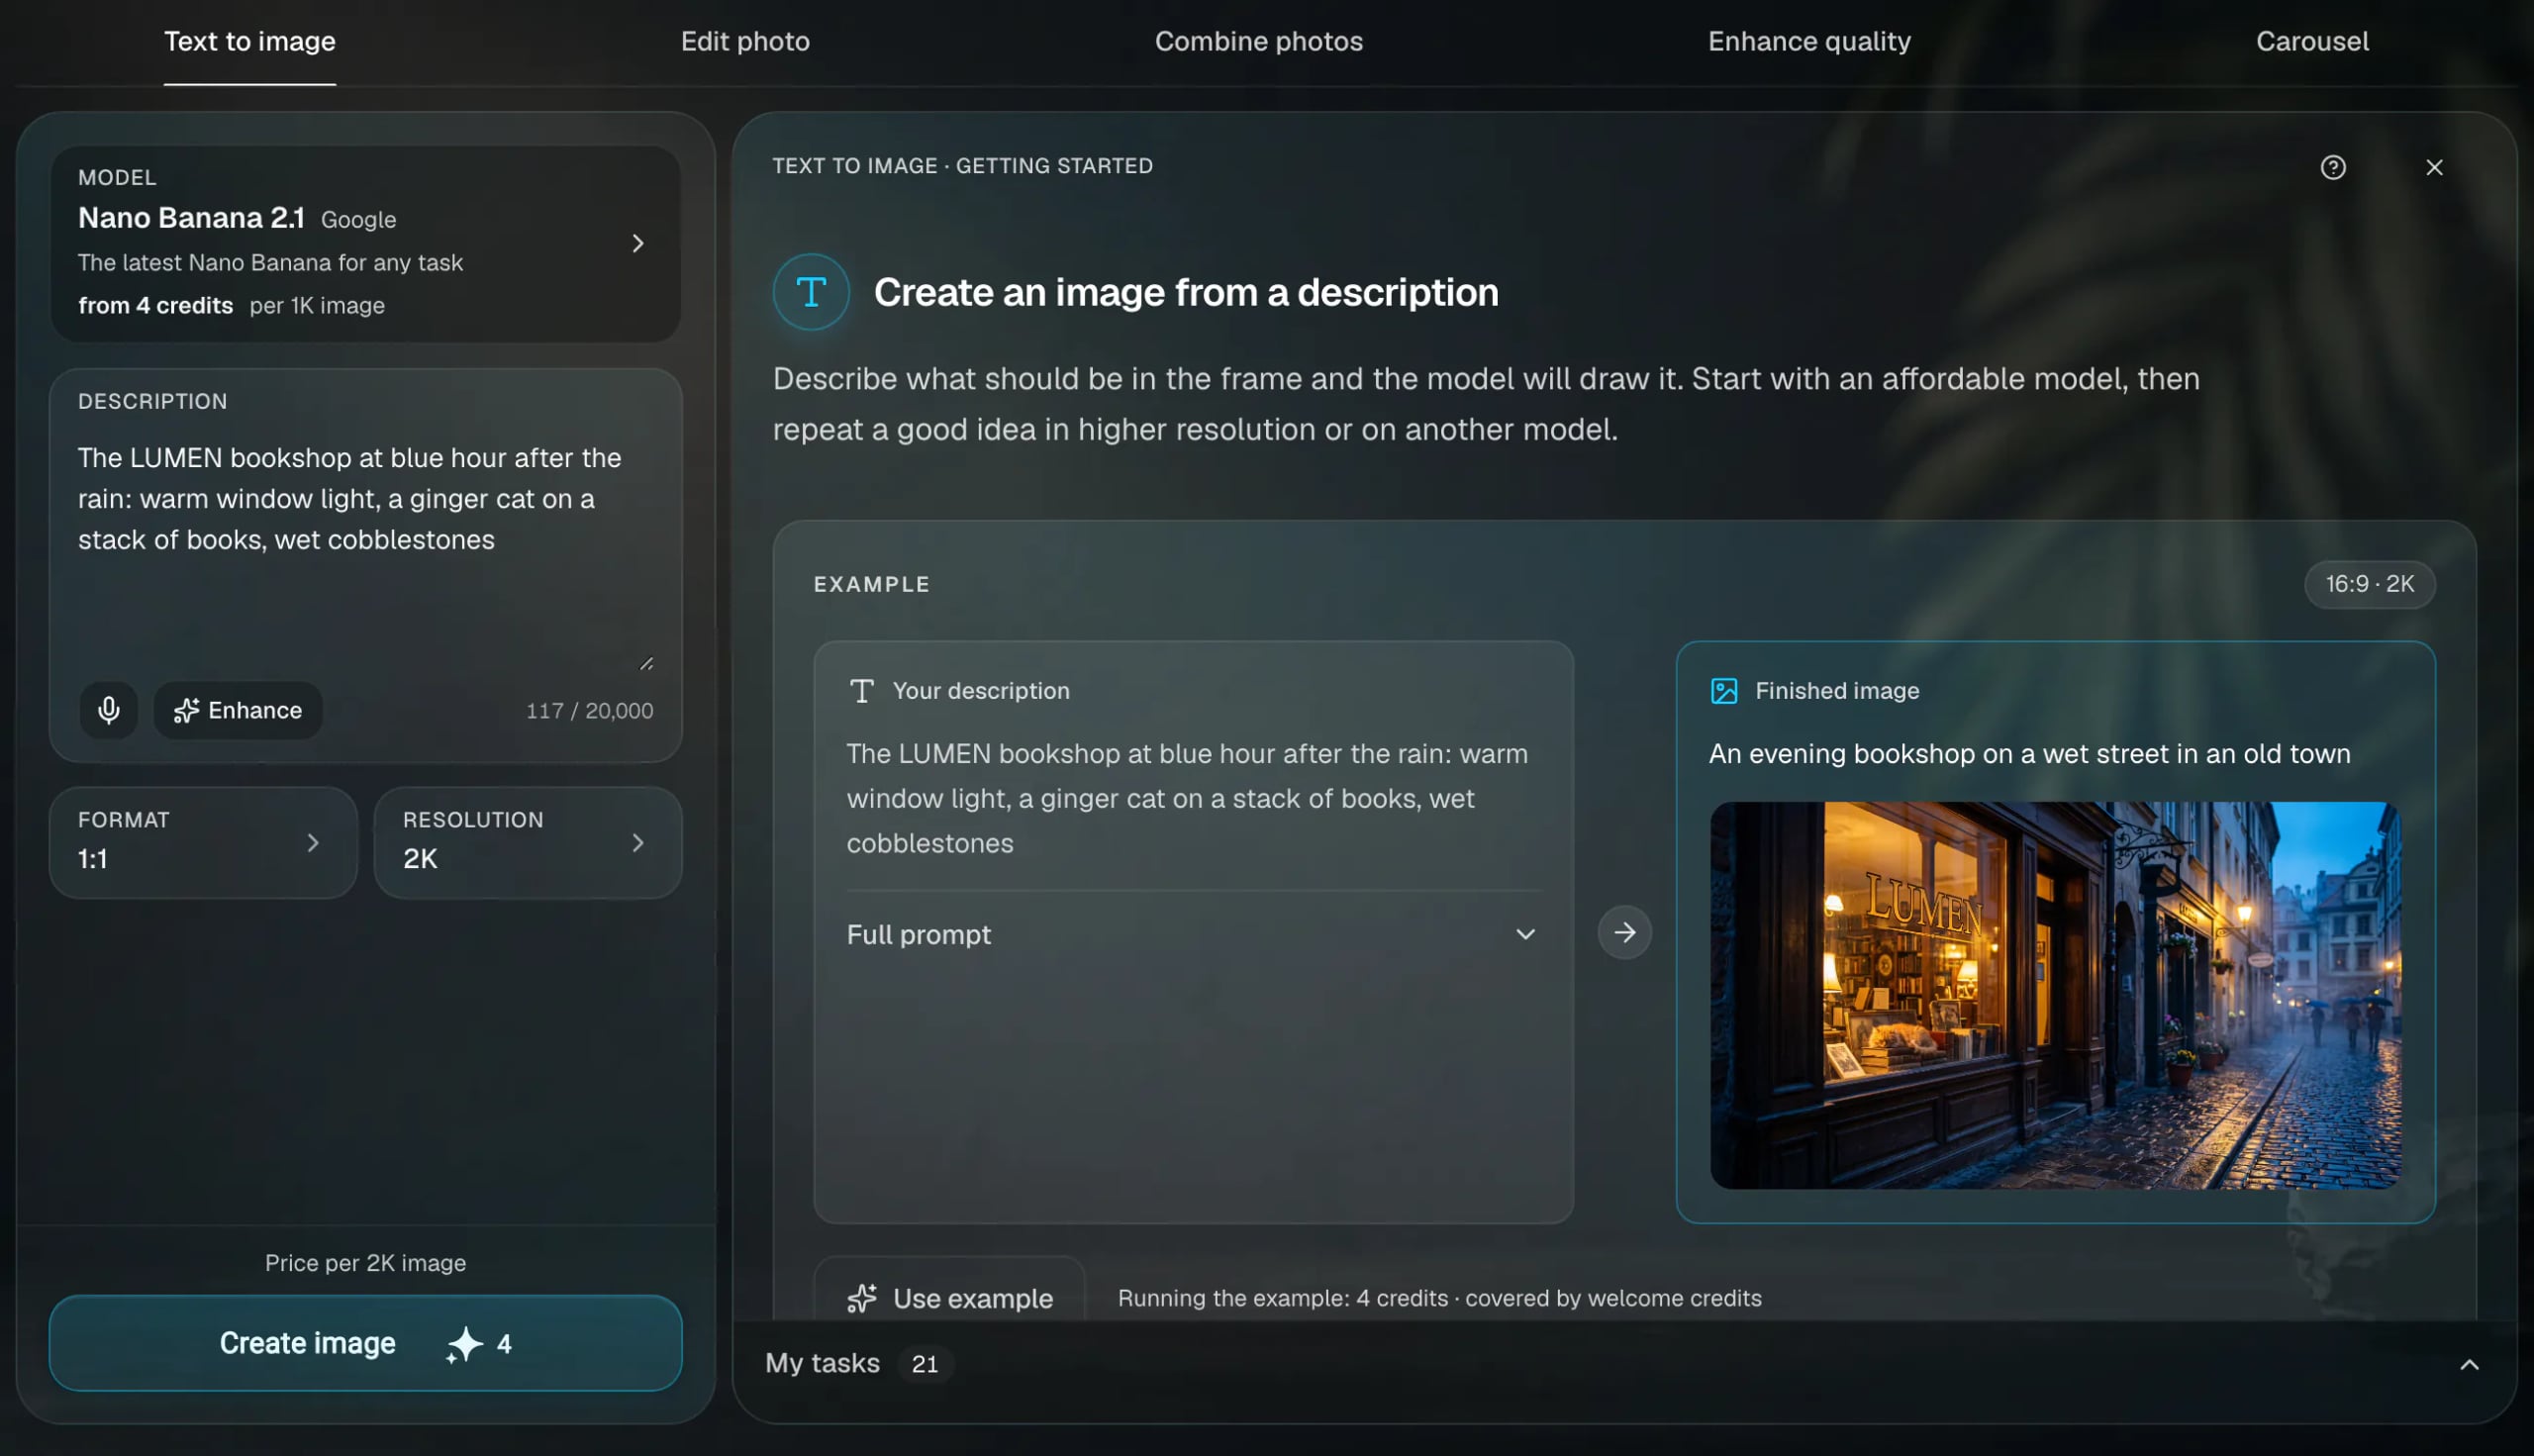This screenshot has width=2534, height=1456.
Task: Open the finished bookshop example image
Action: tap(2054, 995)
